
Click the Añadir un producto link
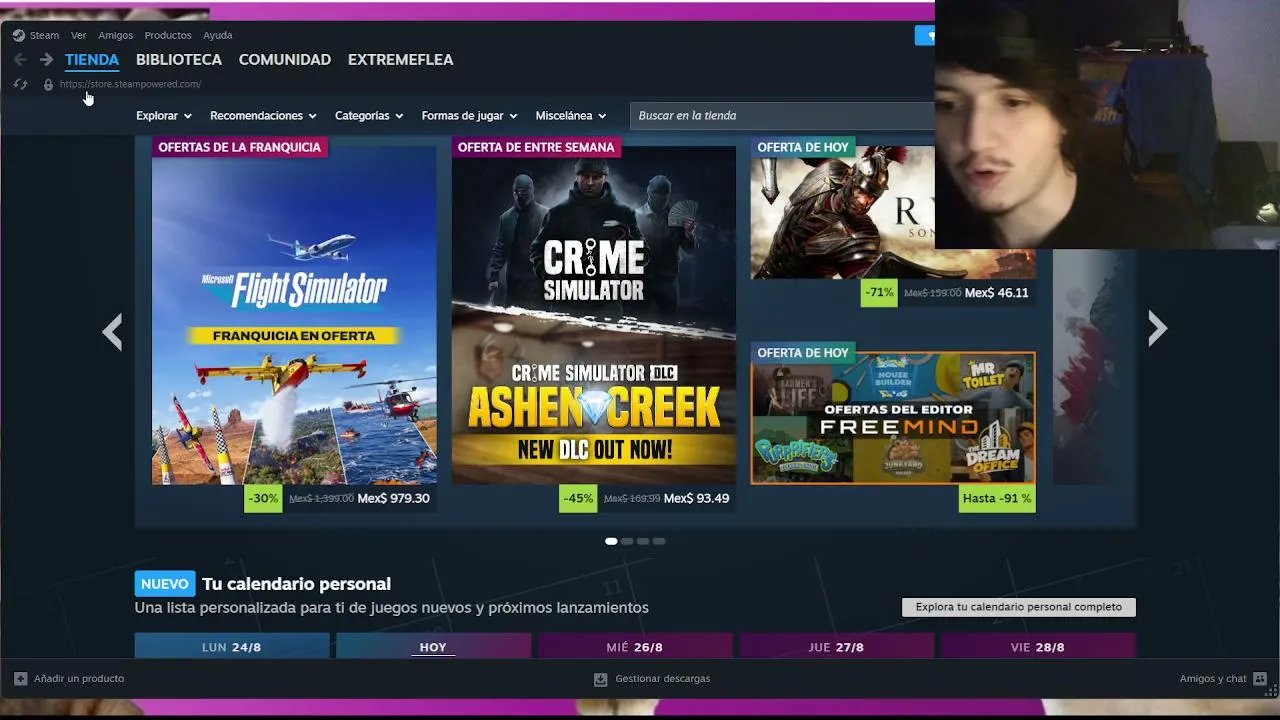pos(79,678)
